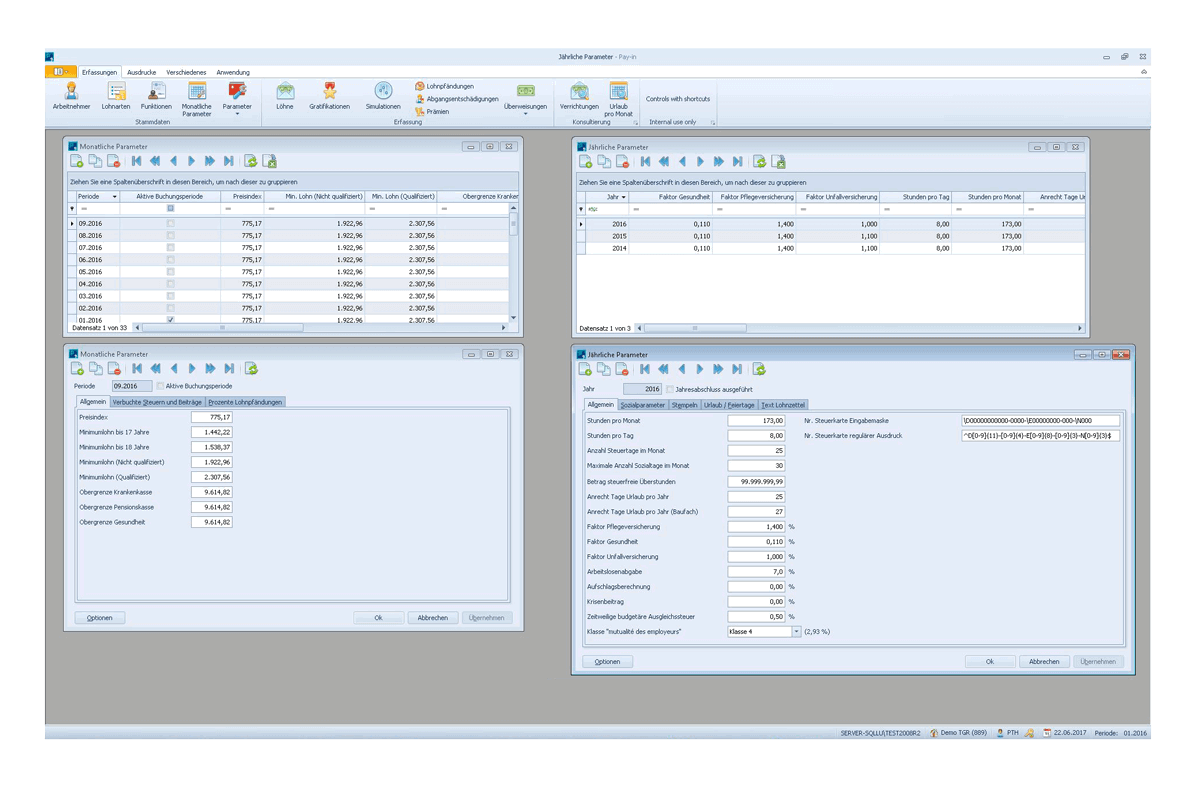Image resolution: width=1200 pixels, height=787 pixels.
Task: Open the Lohnarten ribbon icon
Action: pos(116,98)
